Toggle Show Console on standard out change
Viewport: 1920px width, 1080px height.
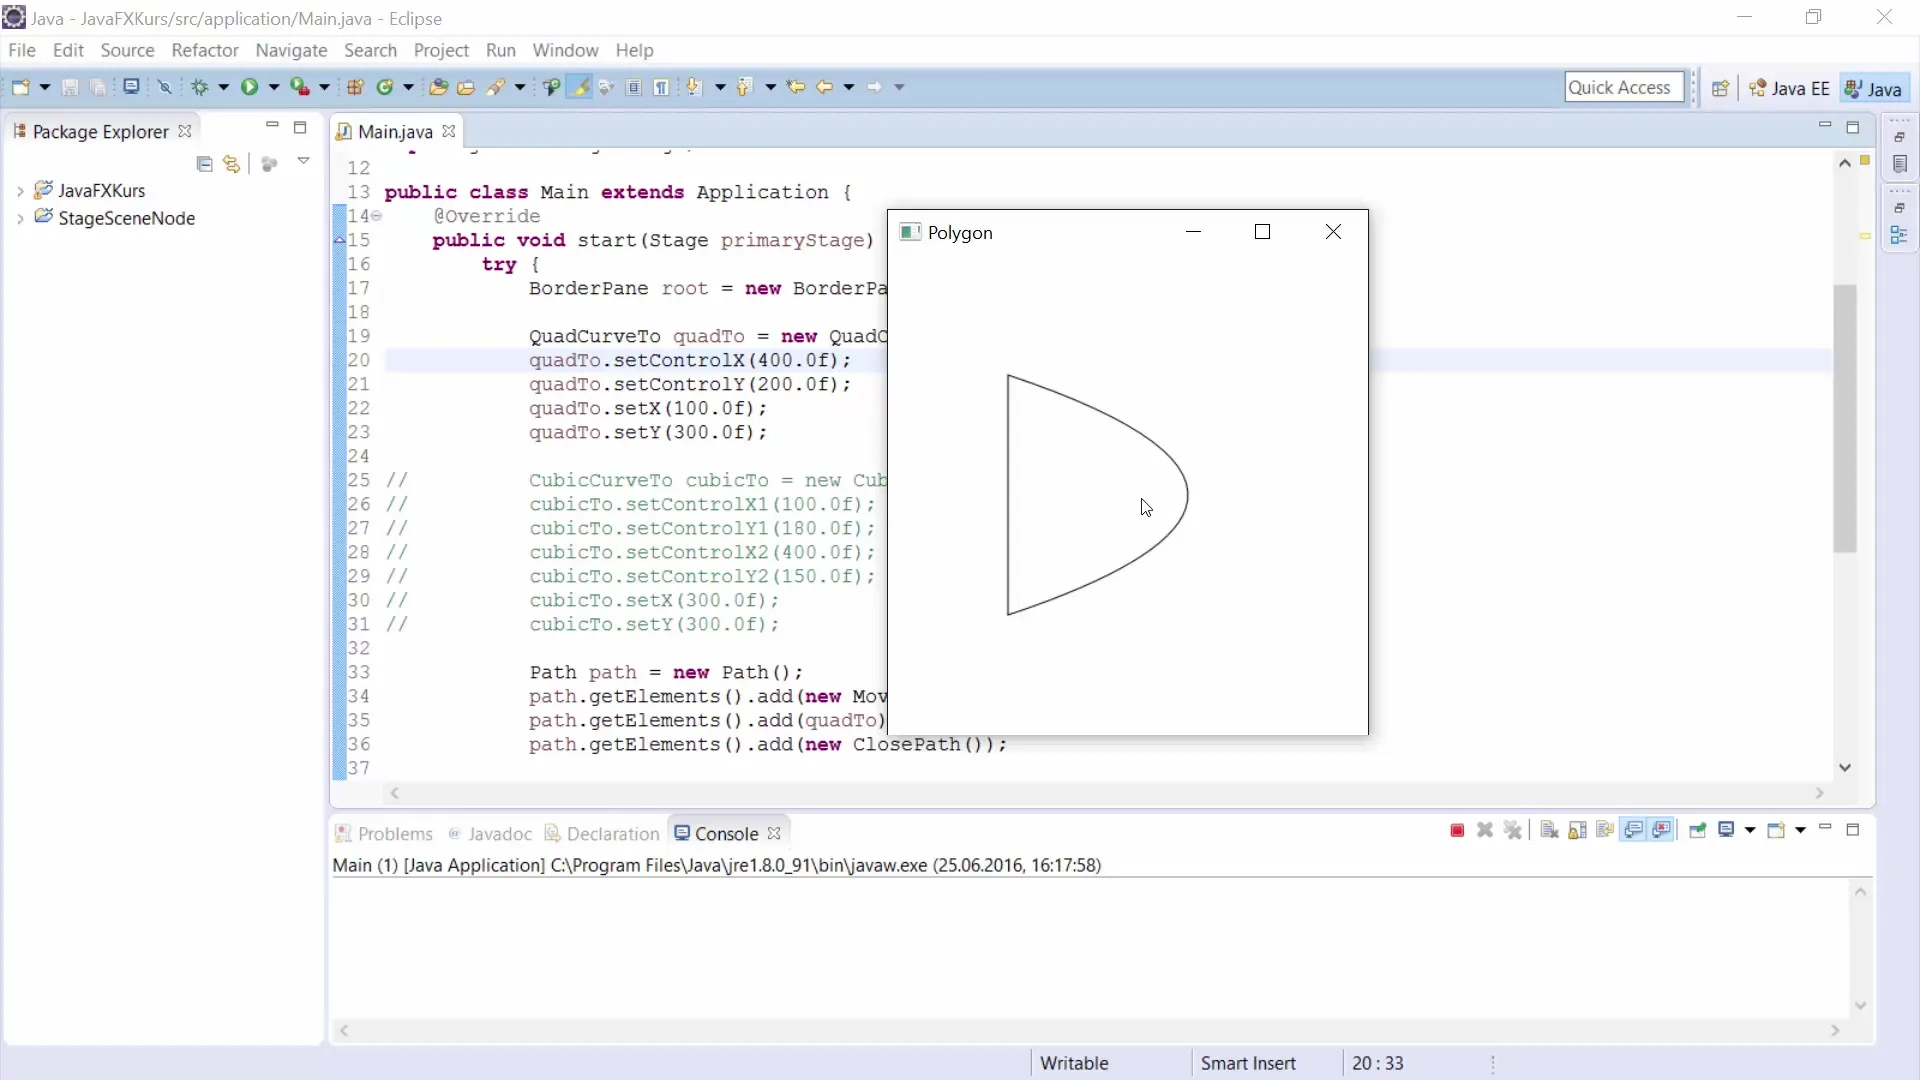point(1634,831)
